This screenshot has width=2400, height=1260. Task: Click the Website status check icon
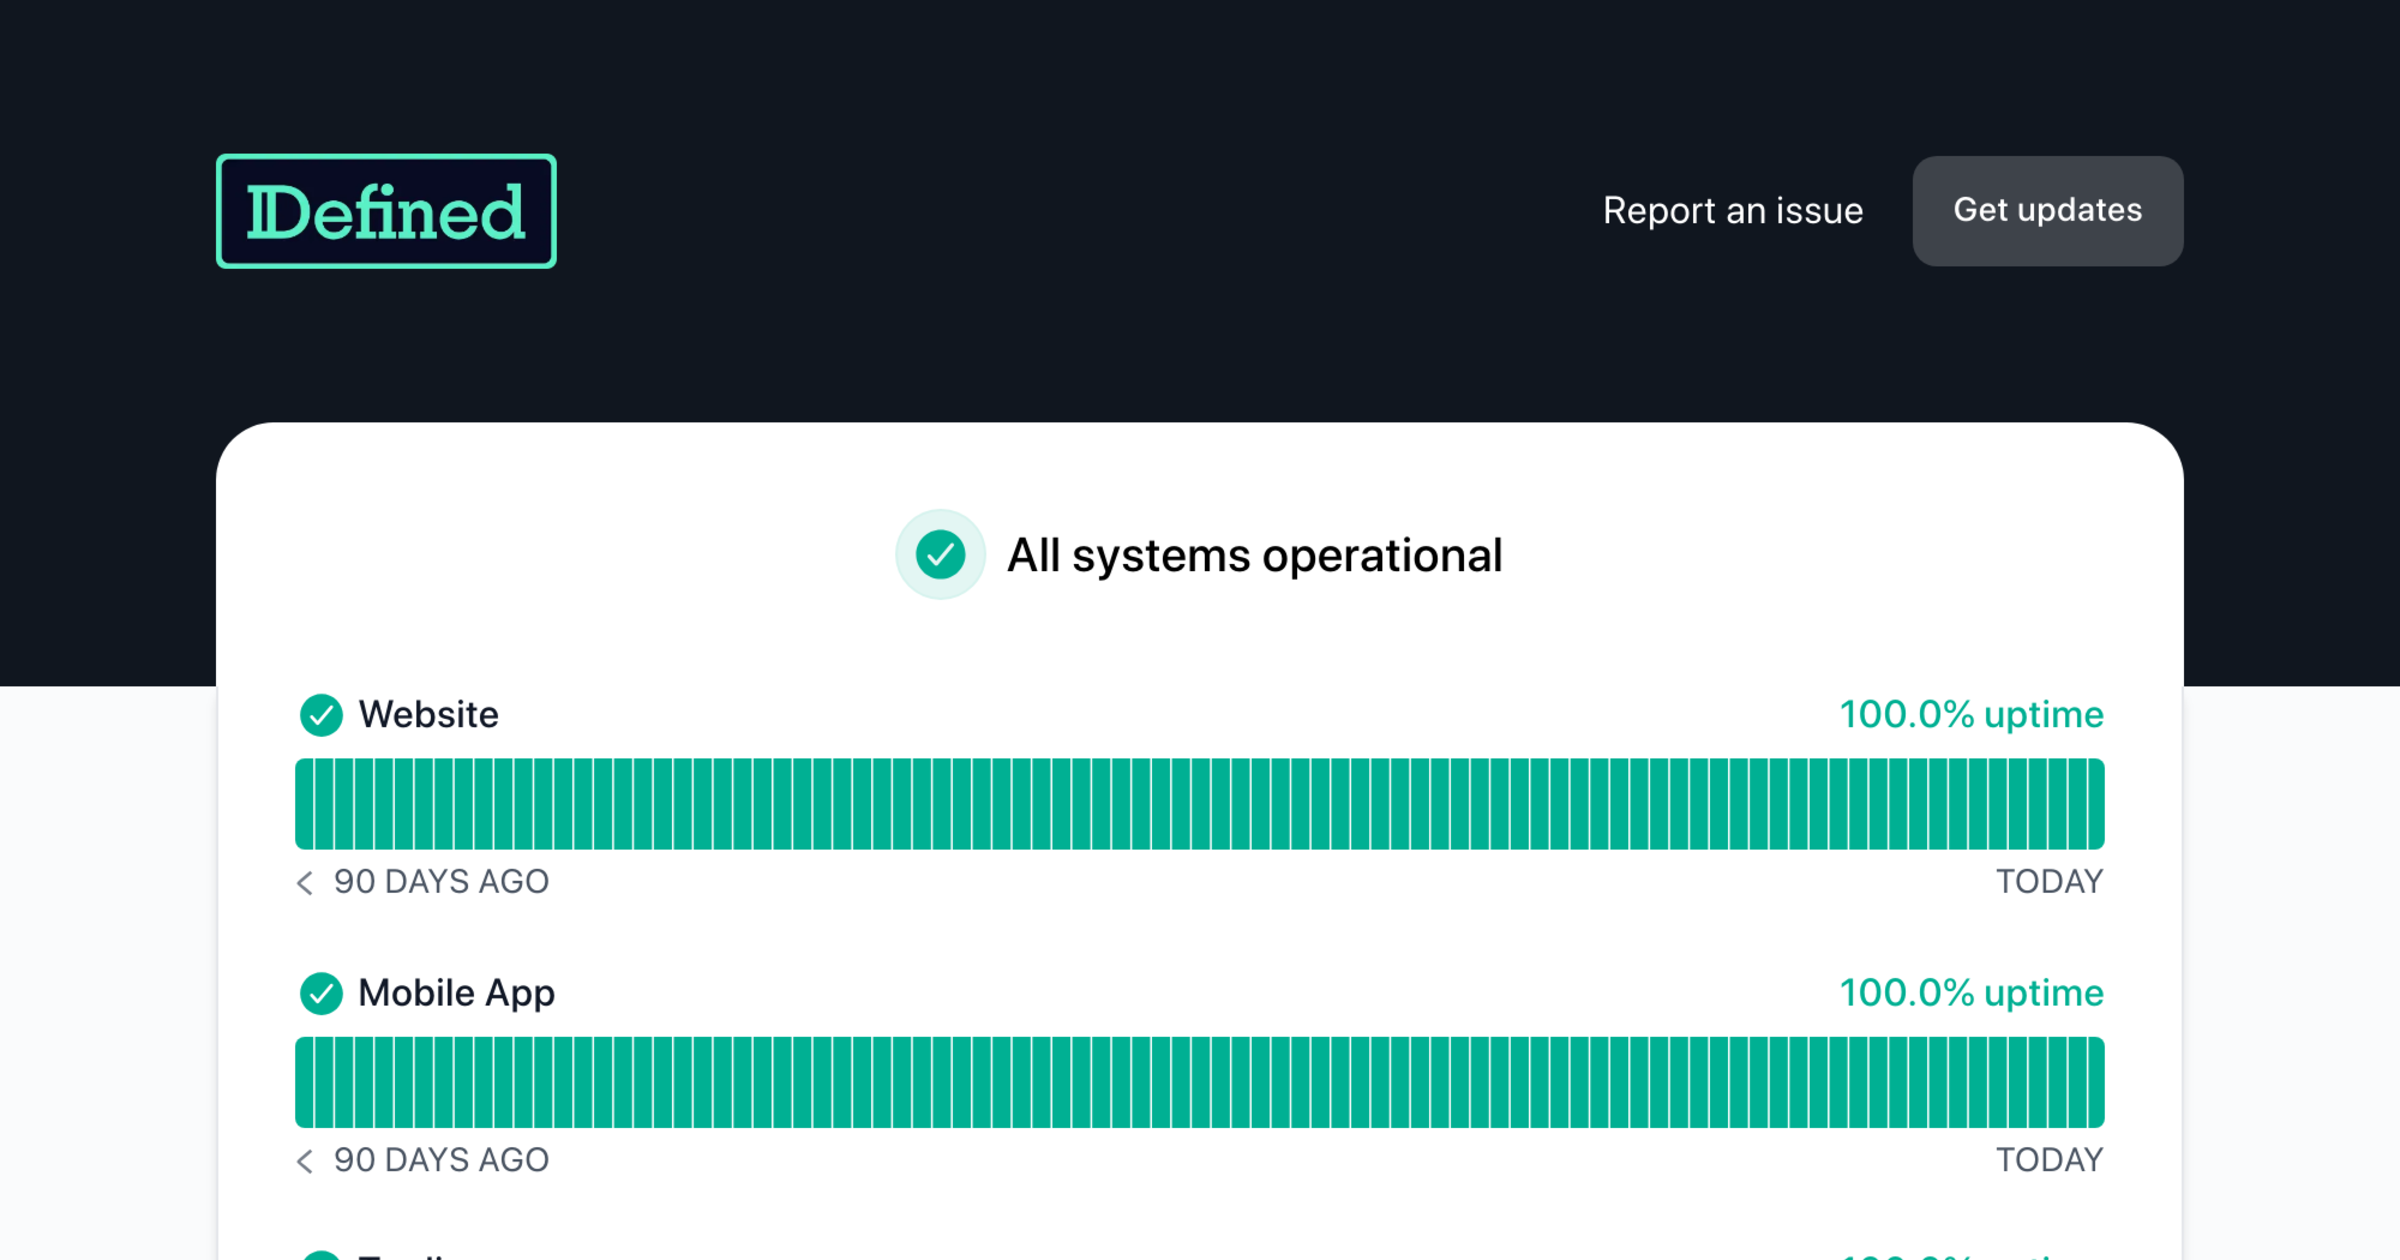click(x=321, y=715)
